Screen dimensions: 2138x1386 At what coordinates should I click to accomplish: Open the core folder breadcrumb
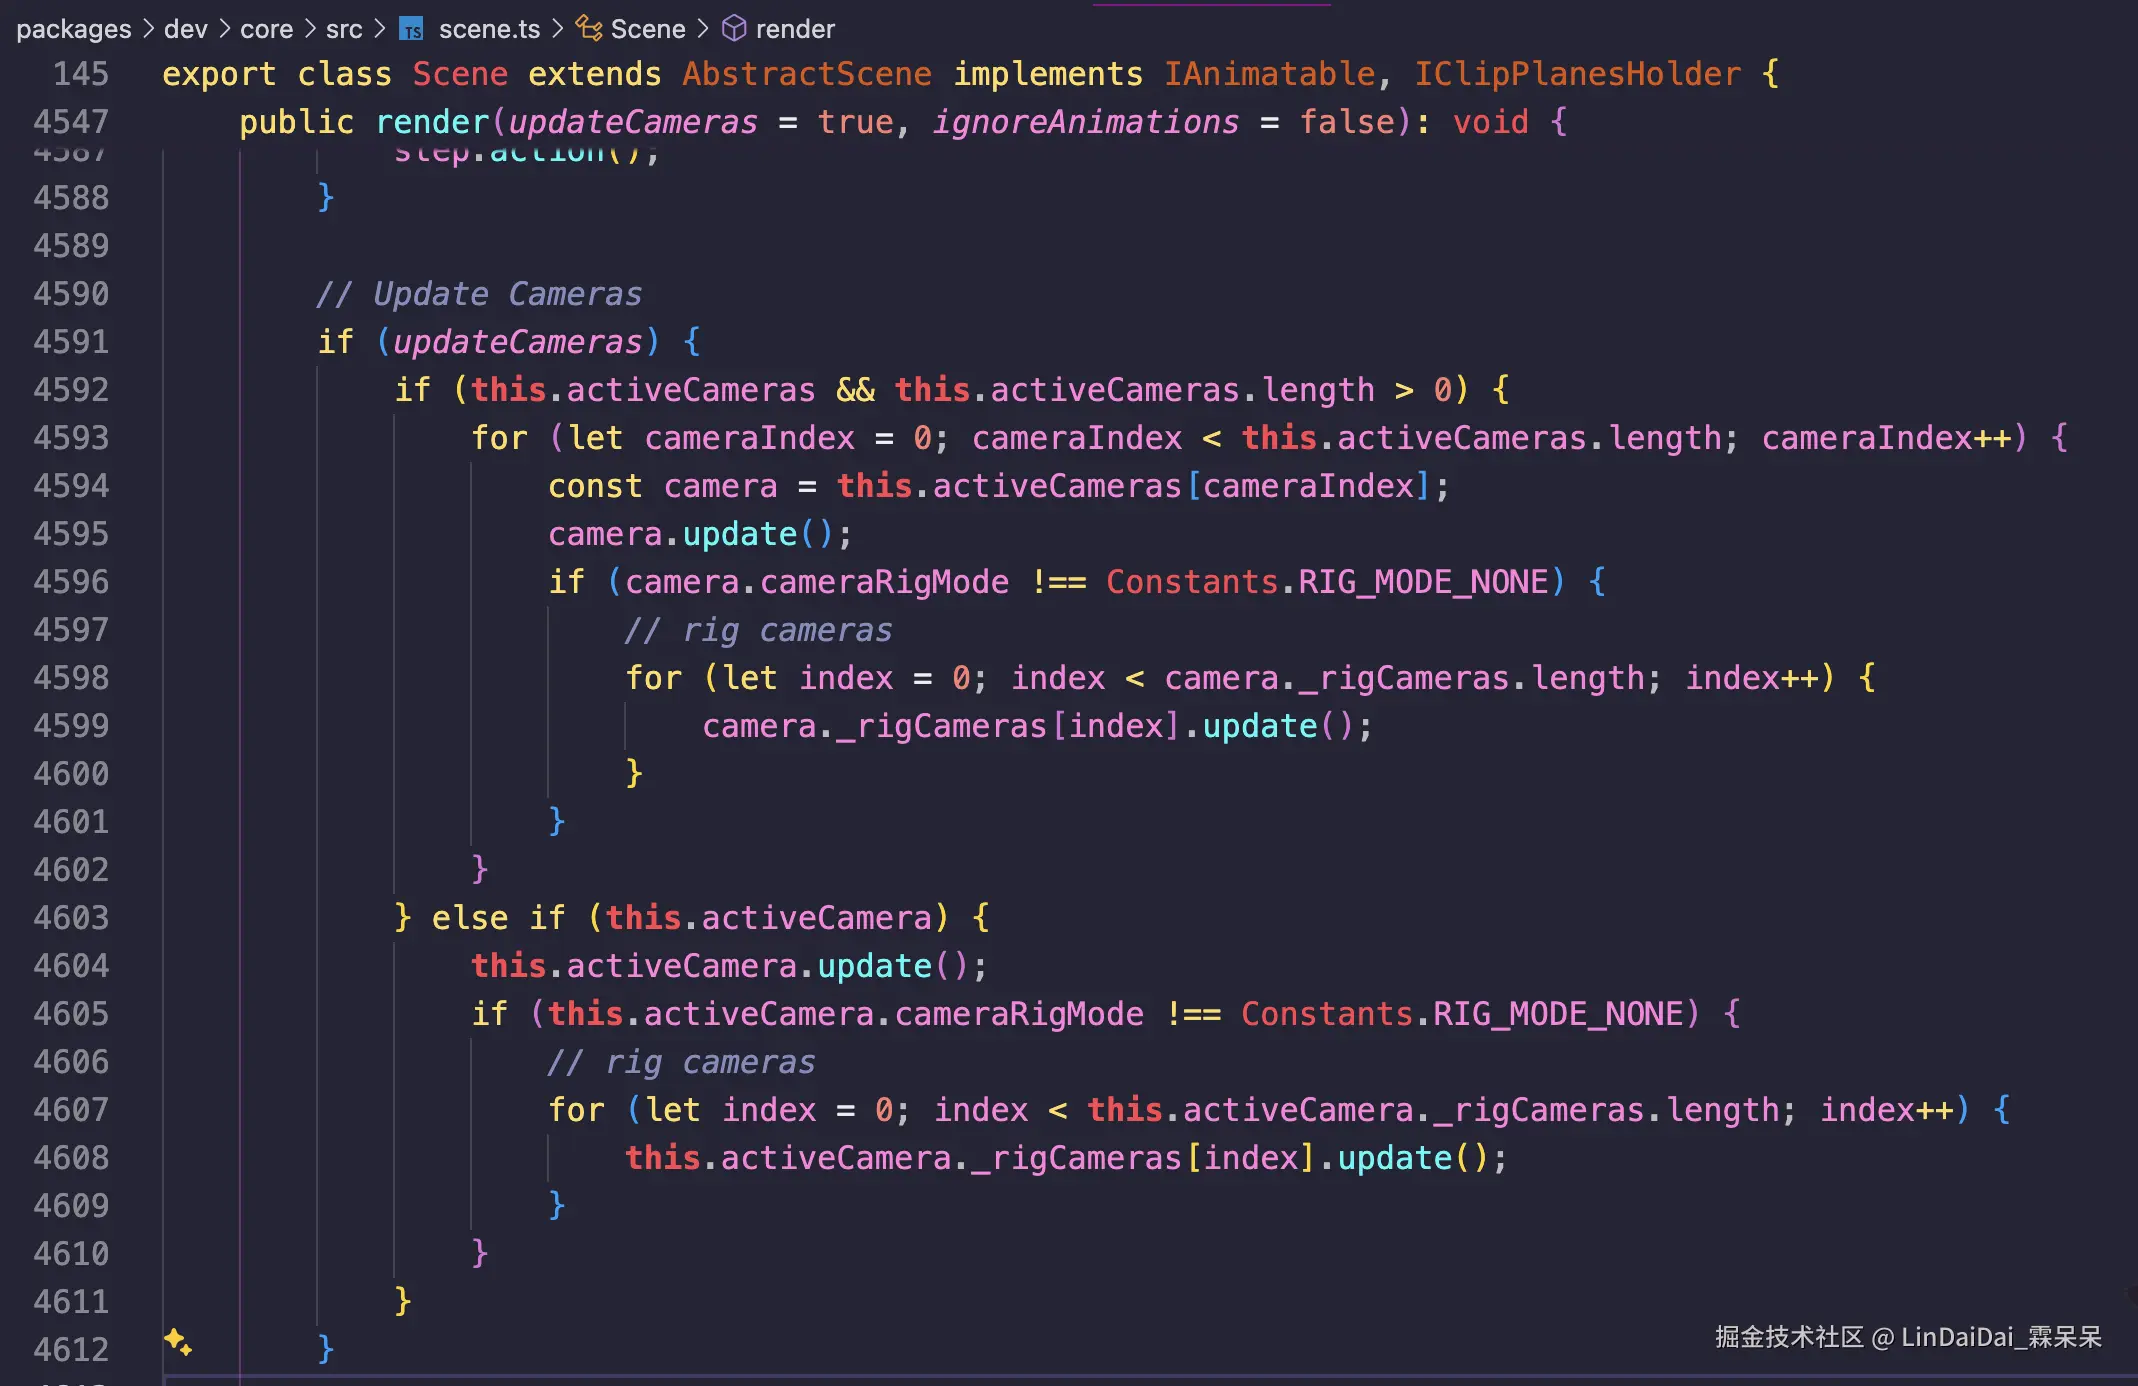[x=266, y=29]
